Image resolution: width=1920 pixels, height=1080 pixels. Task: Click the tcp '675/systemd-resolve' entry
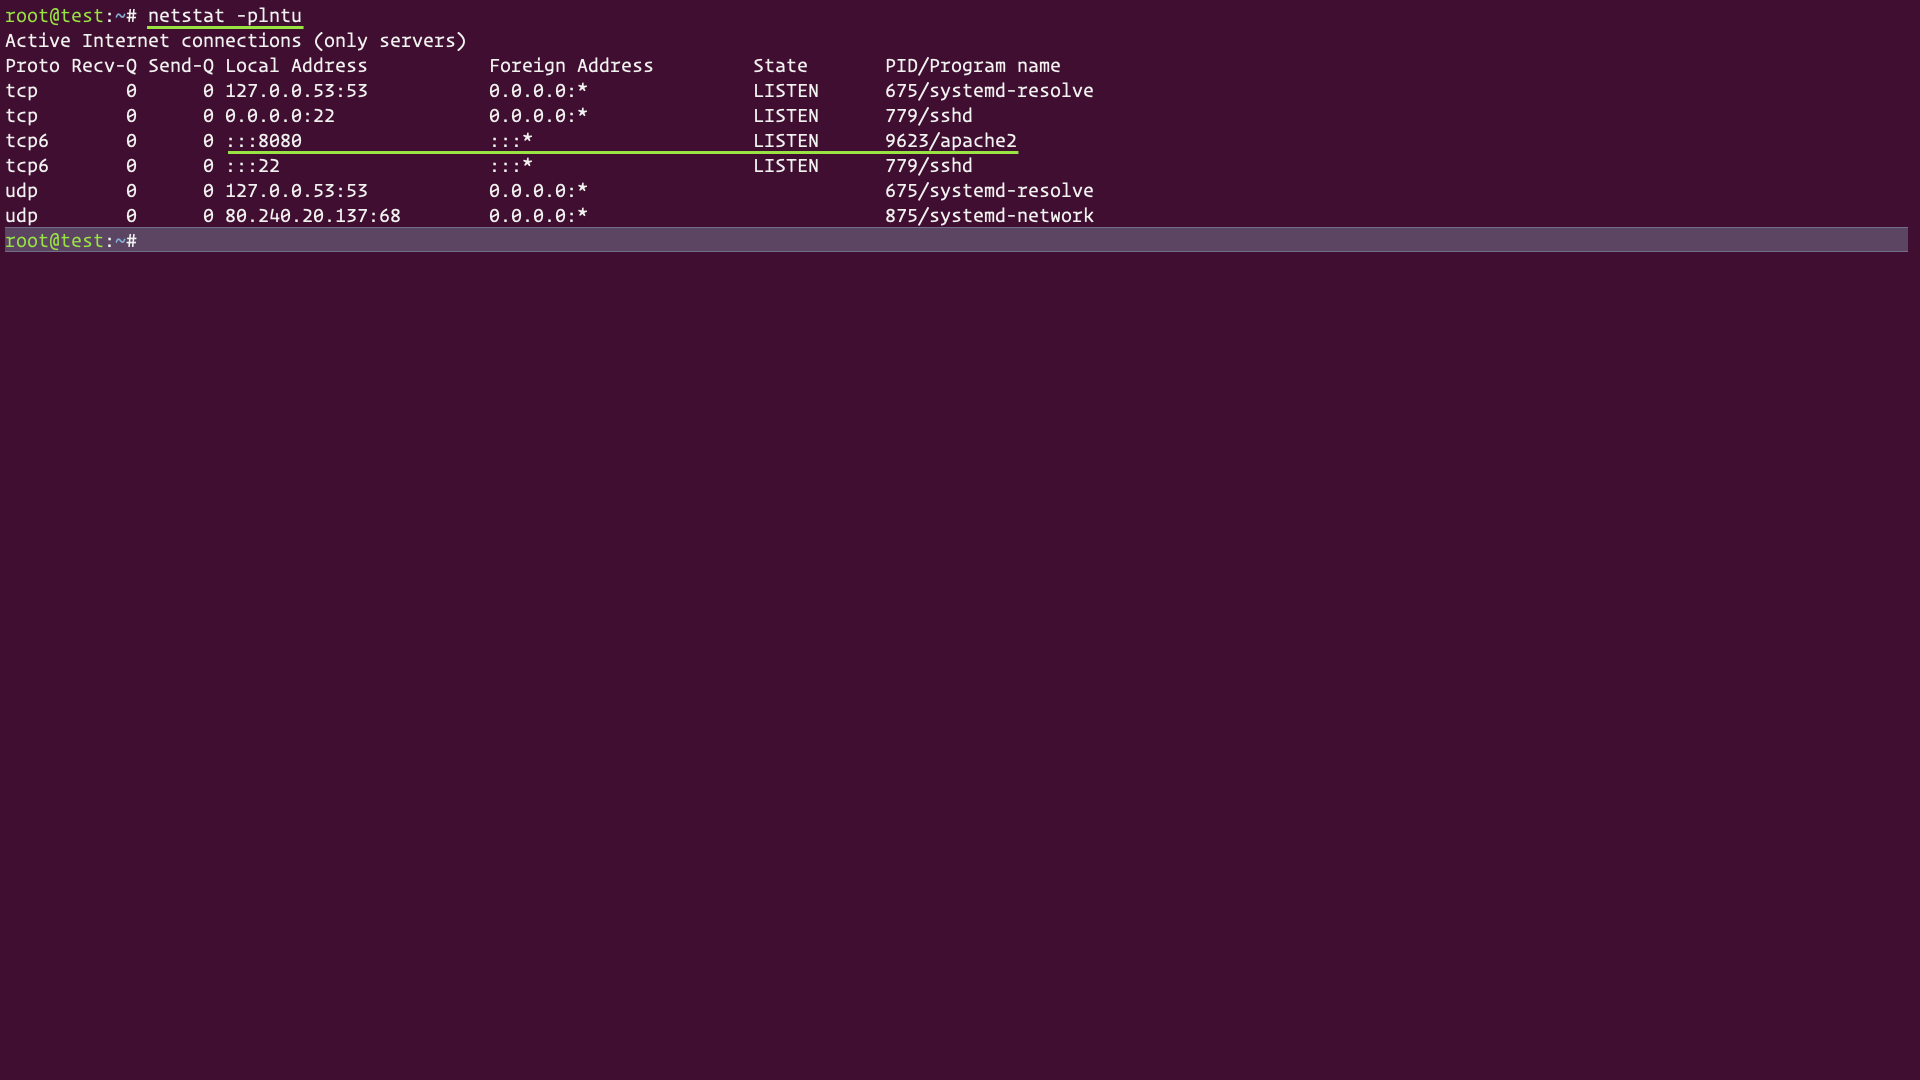coord(989,91)
